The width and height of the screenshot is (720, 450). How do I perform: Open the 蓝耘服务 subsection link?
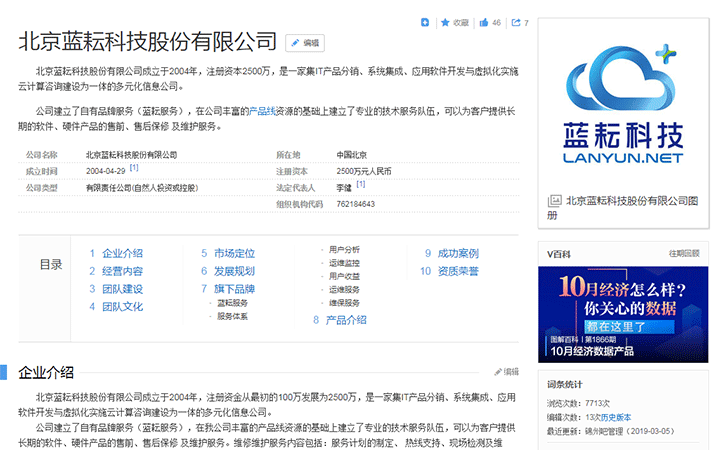tap(232, 303)
